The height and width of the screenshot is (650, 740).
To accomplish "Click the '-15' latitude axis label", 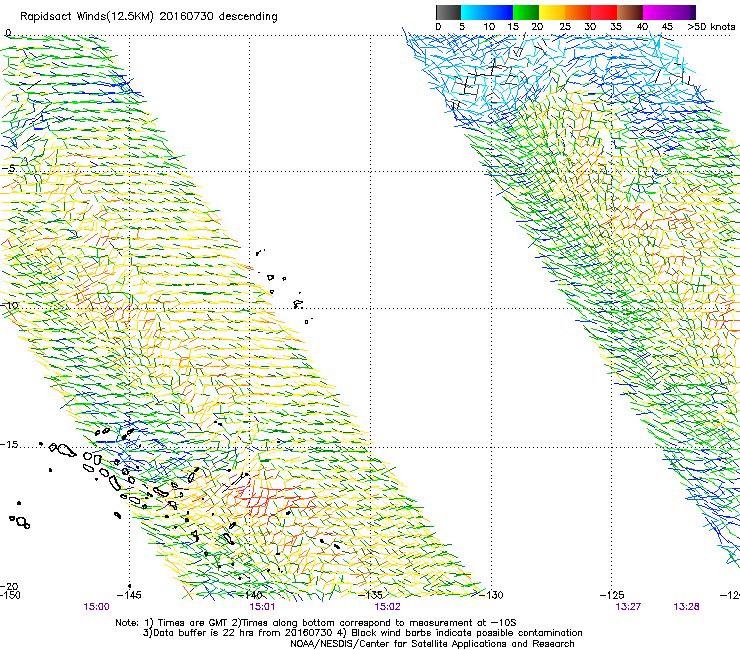I will point(9,445).
